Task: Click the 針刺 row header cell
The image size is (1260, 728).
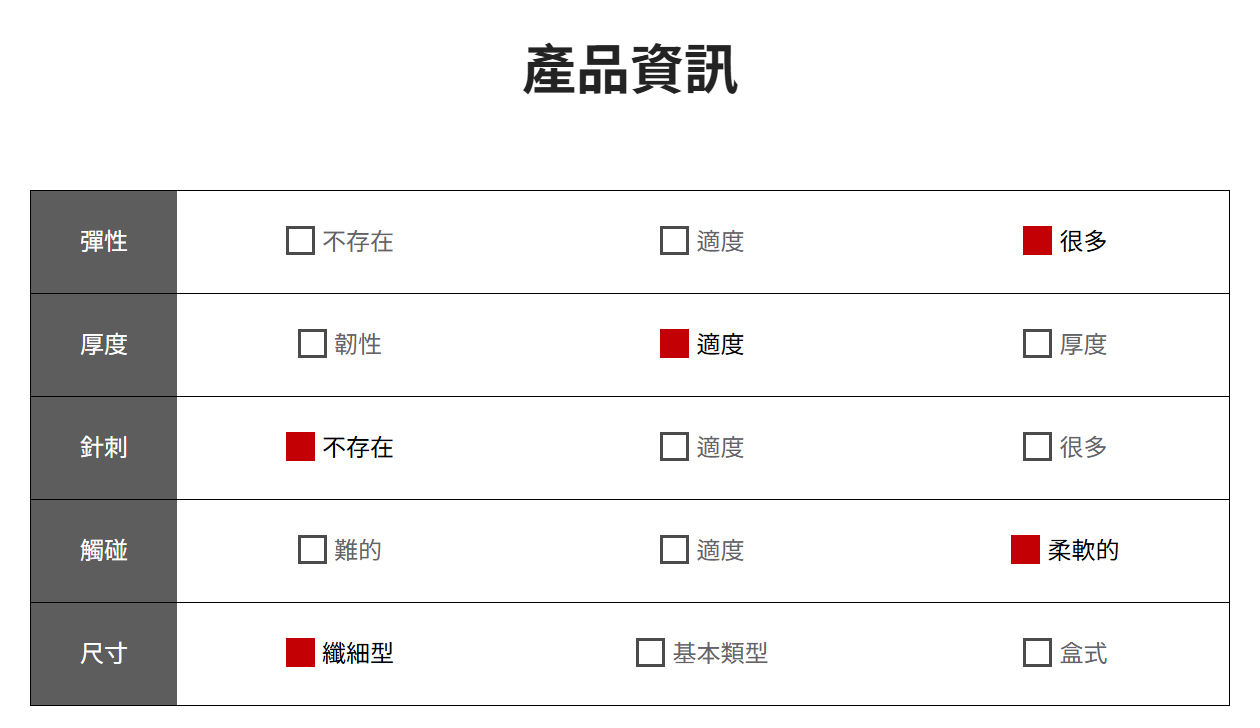Action: coord(104,448)
